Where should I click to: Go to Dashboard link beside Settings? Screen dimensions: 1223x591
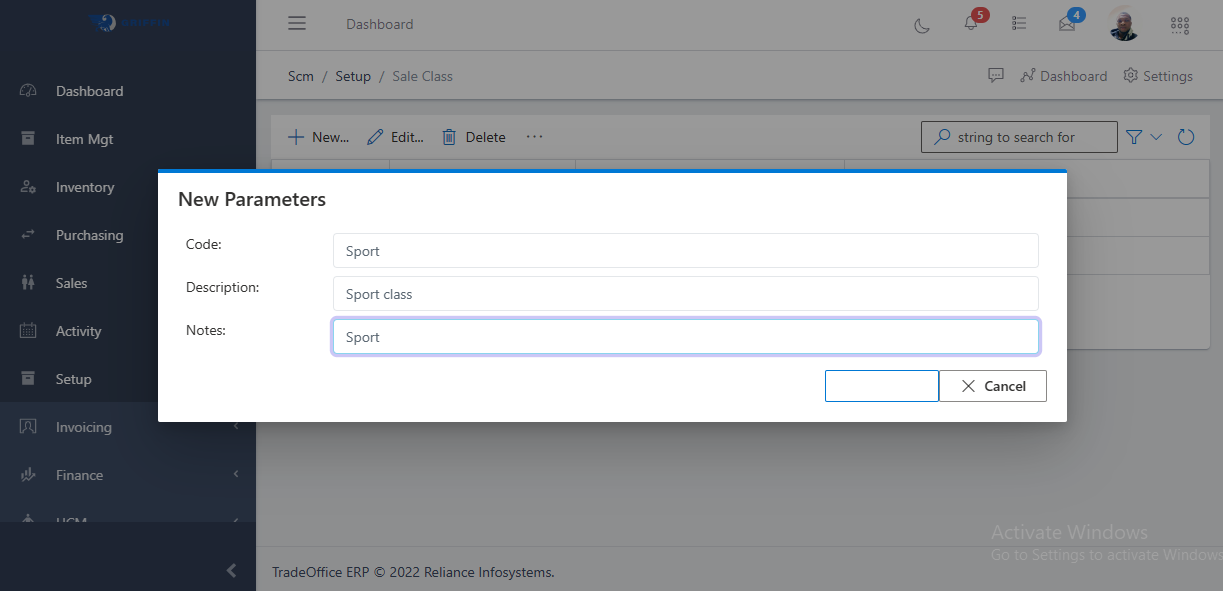1063,76
